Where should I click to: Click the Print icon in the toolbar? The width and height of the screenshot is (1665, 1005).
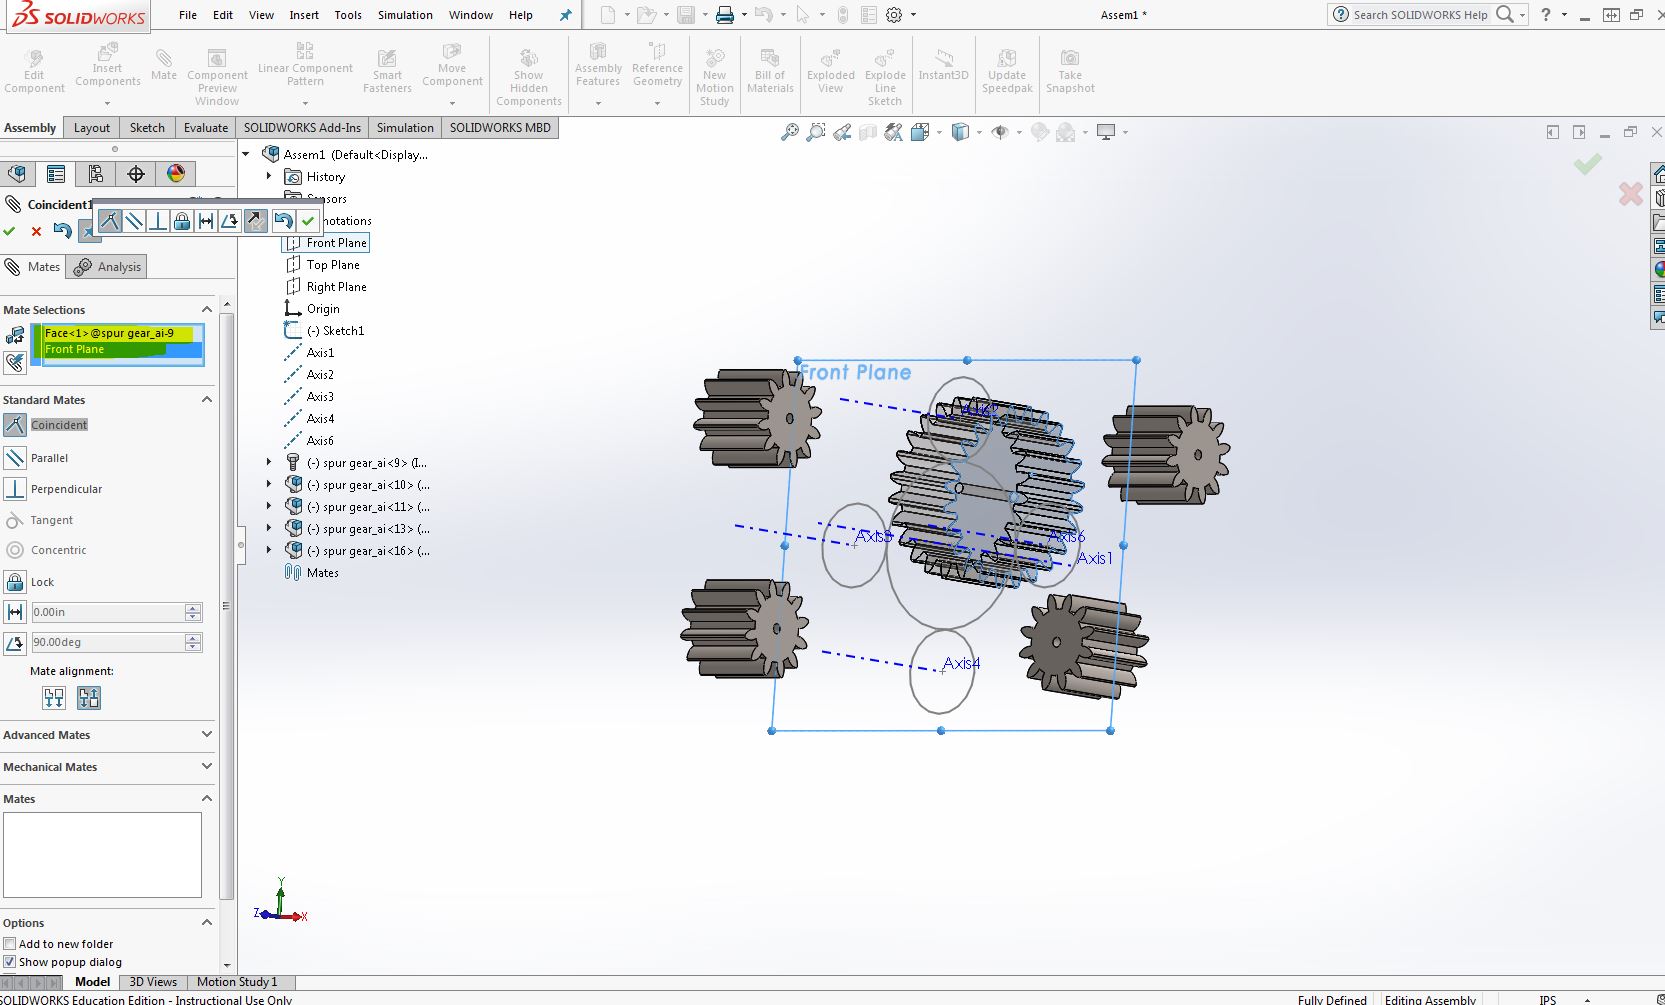pyautogui.click(x=725, y=15)
